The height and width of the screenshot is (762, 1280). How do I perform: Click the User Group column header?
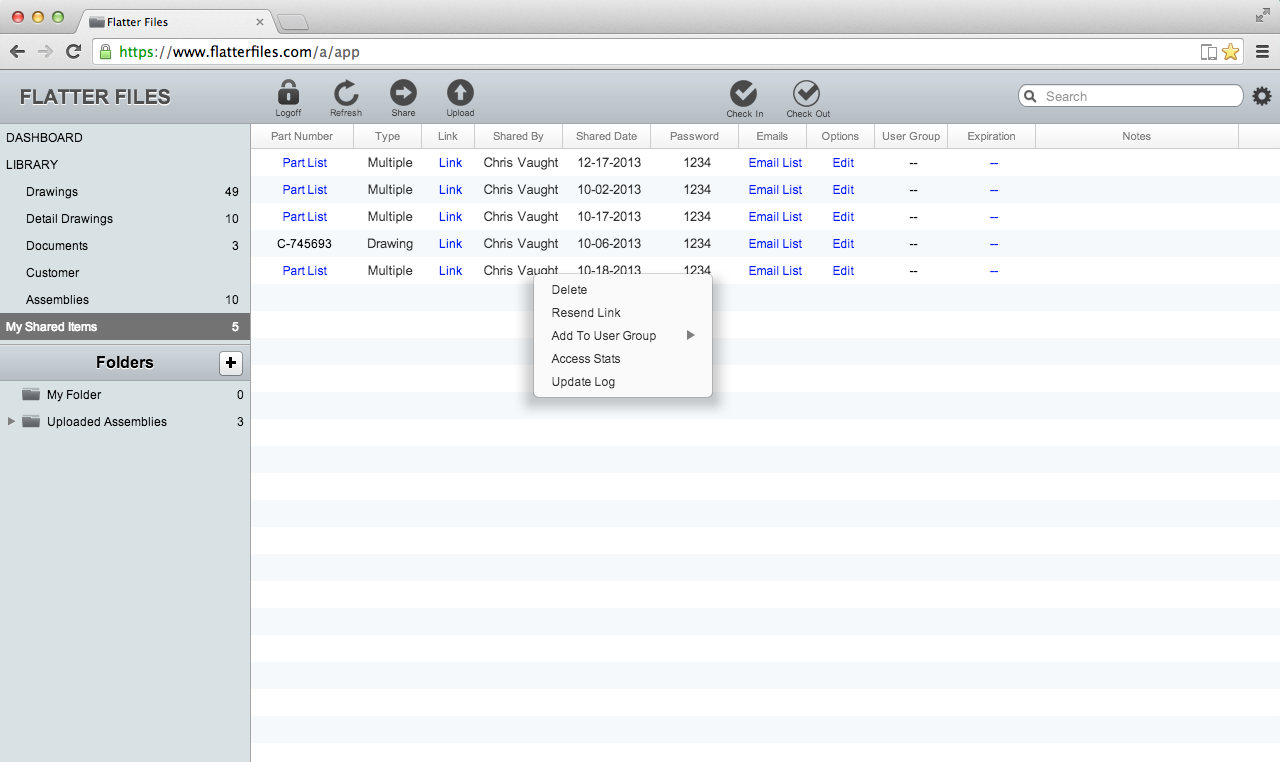click(x=911, y=136)
